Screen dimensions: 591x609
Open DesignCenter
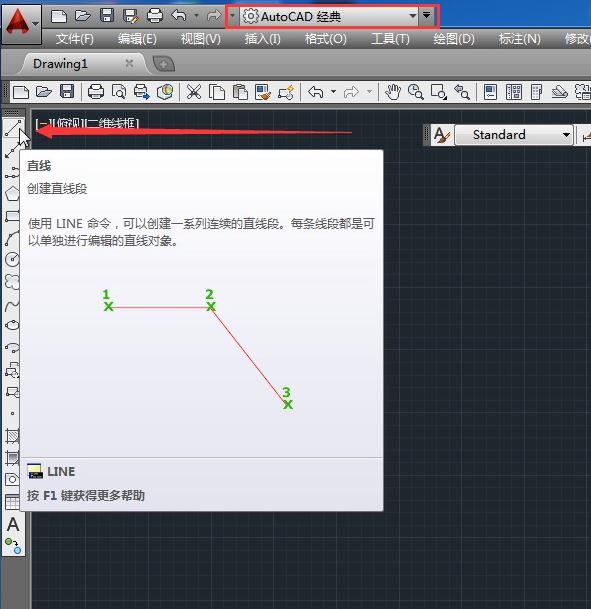513,92
